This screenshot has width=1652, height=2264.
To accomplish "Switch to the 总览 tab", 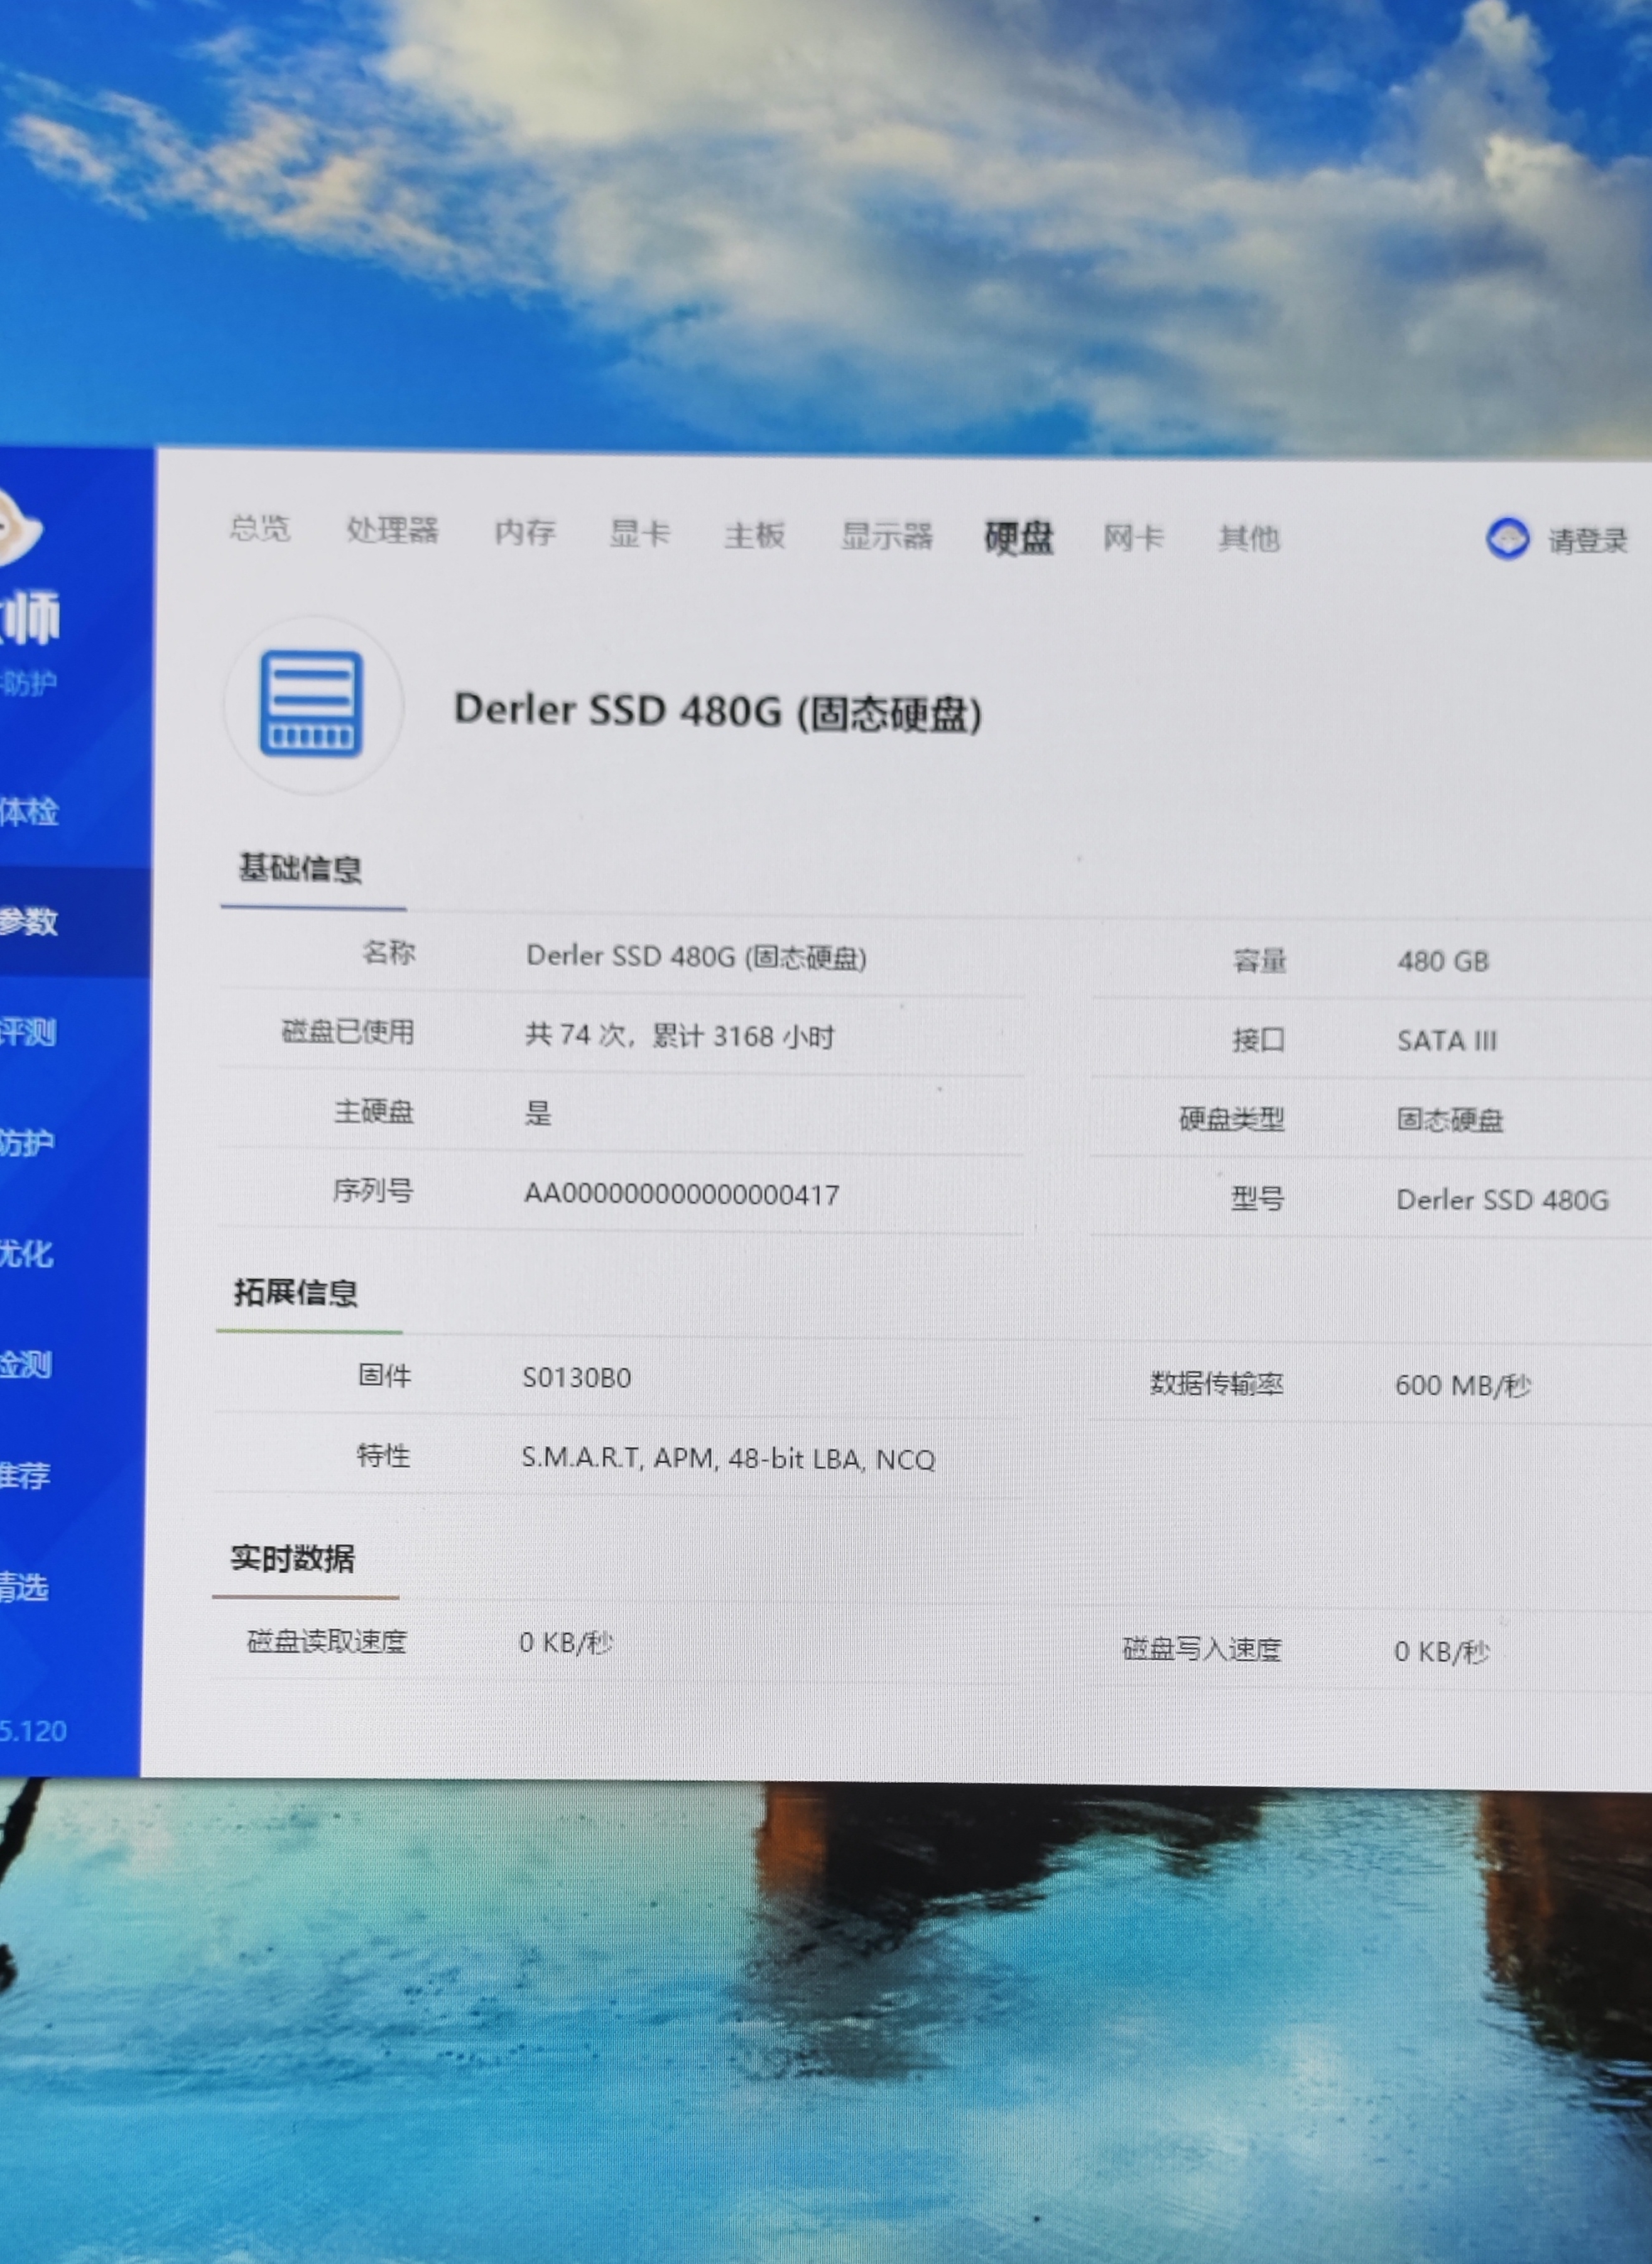I will [x=260, y=528].
